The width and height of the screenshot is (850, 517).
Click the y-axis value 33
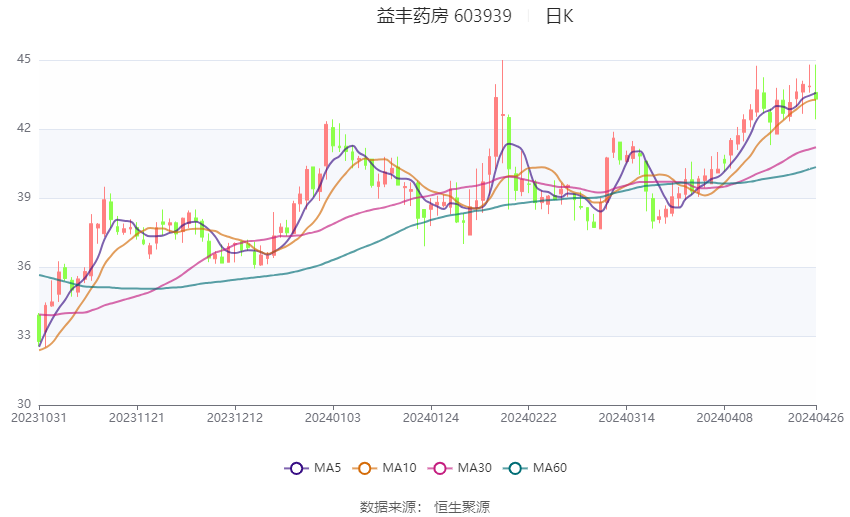pos(24,335)
